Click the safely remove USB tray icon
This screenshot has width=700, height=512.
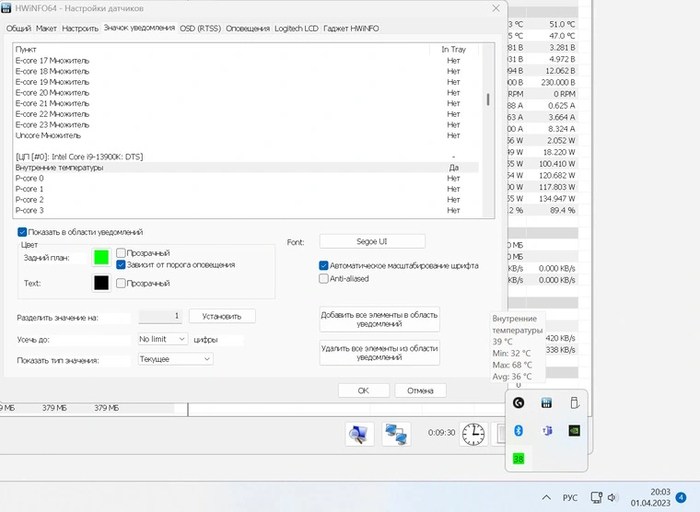click(575, 403)
